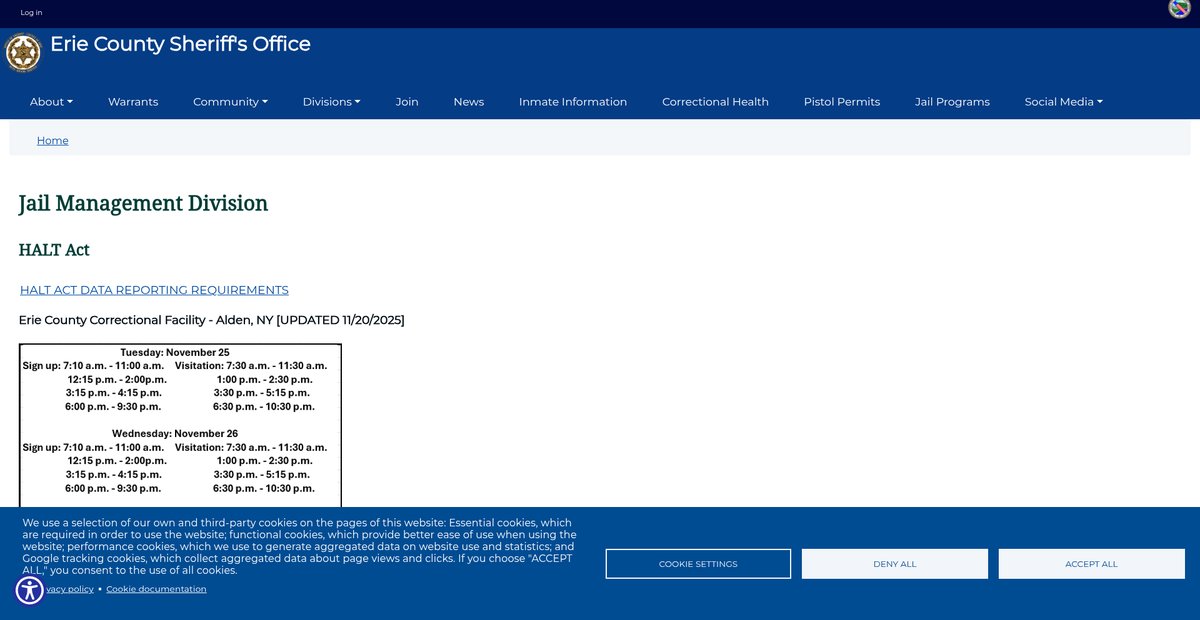
Task: Click the Log in link
Action: click(32, 13)
